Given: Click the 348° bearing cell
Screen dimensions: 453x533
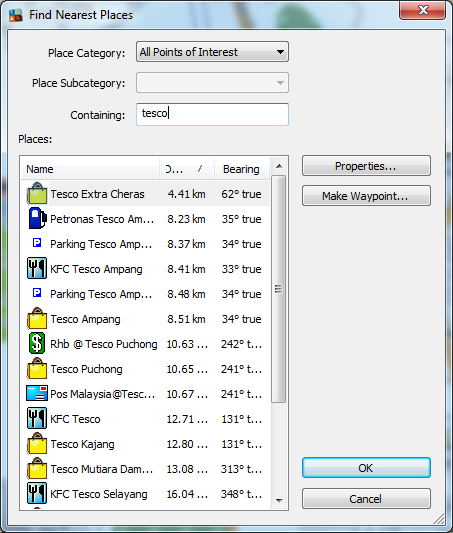Looking at the screenshot, I should 241,494.
